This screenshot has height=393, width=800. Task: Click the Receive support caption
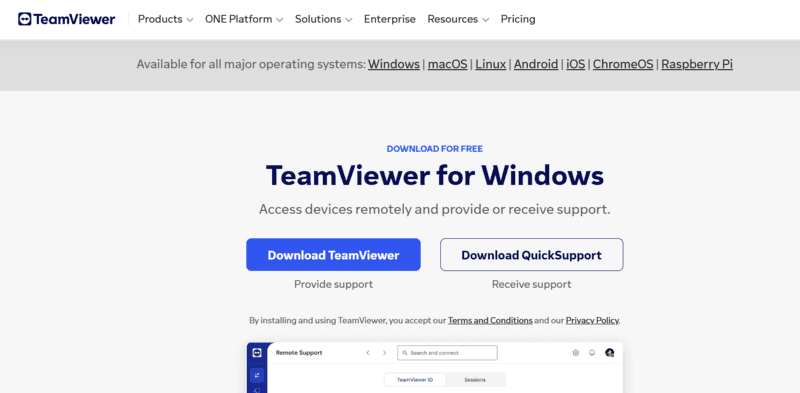[x=532, y=284]
